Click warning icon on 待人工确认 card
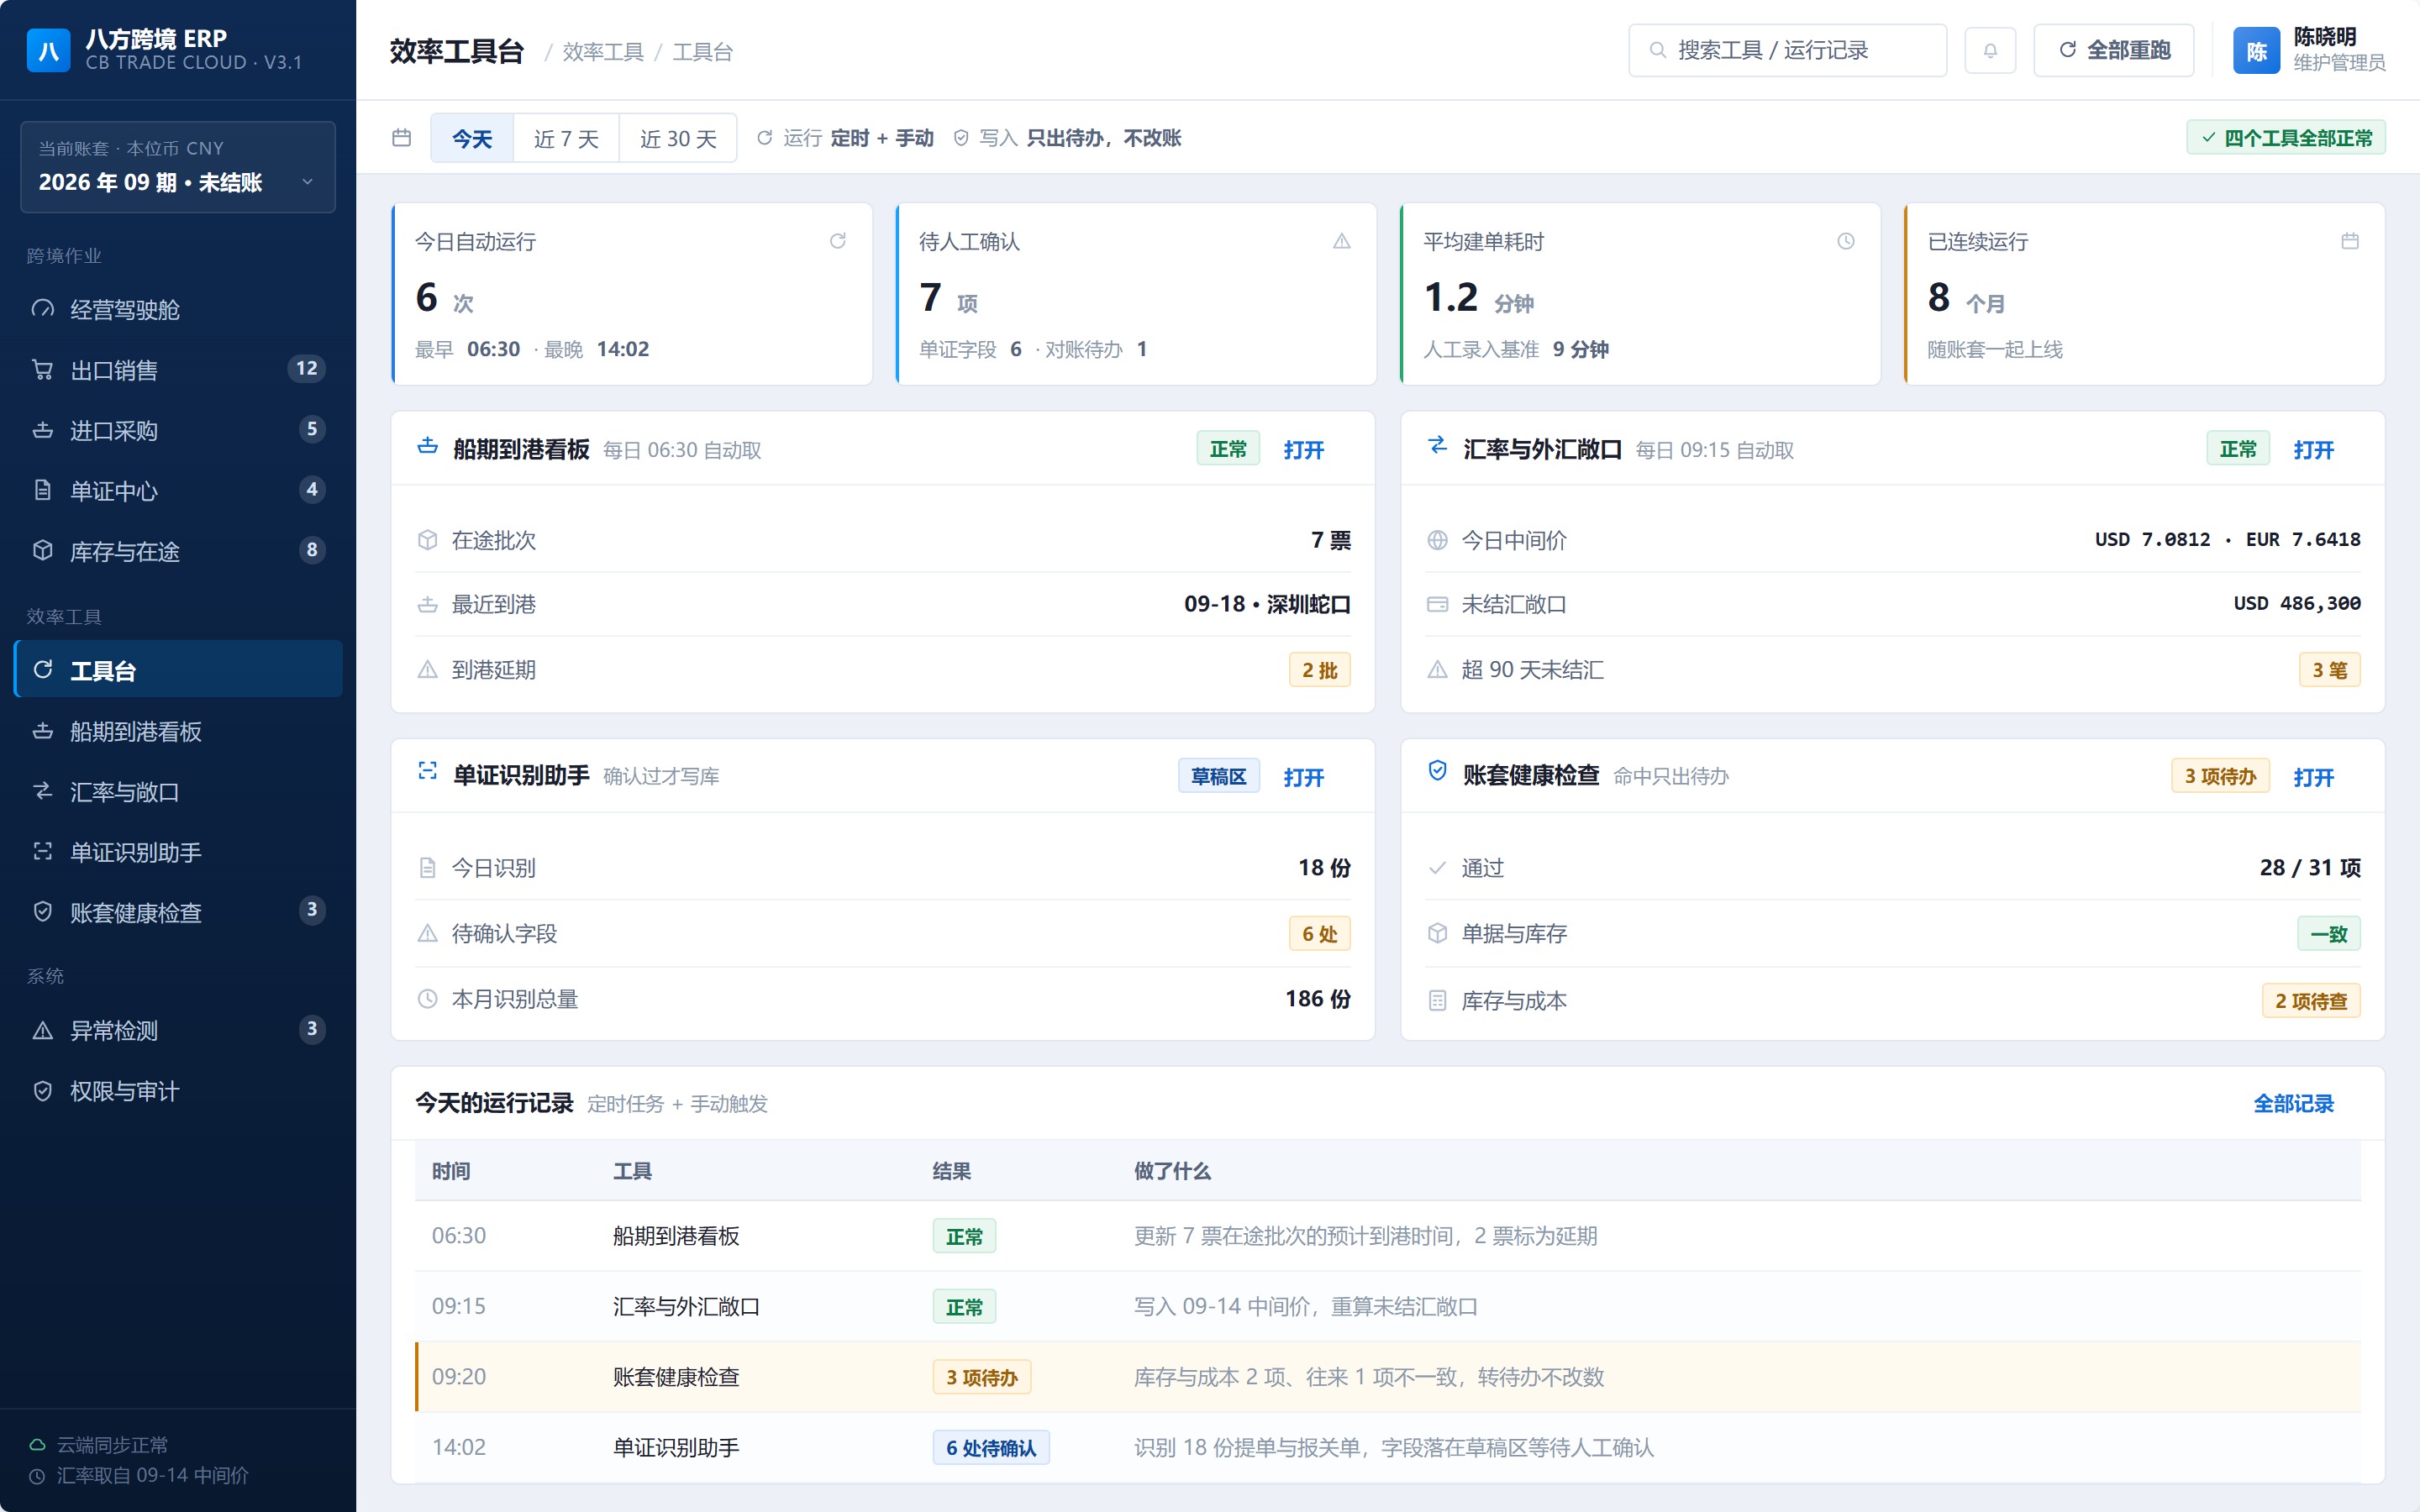Viewport: 2420px width, 1512px height. click(x=1342, y=241)
